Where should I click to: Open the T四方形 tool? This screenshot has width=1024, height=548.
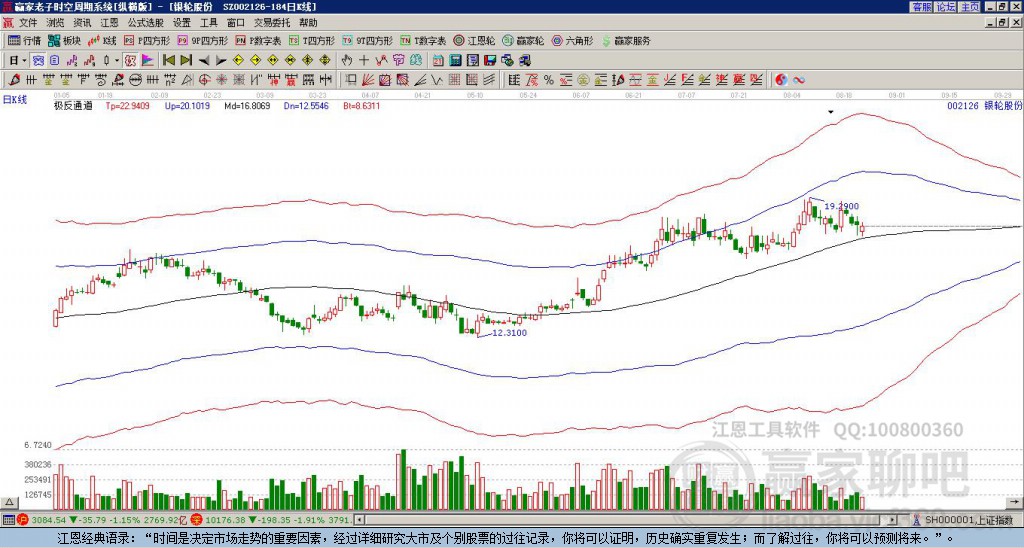click(312, 40)
